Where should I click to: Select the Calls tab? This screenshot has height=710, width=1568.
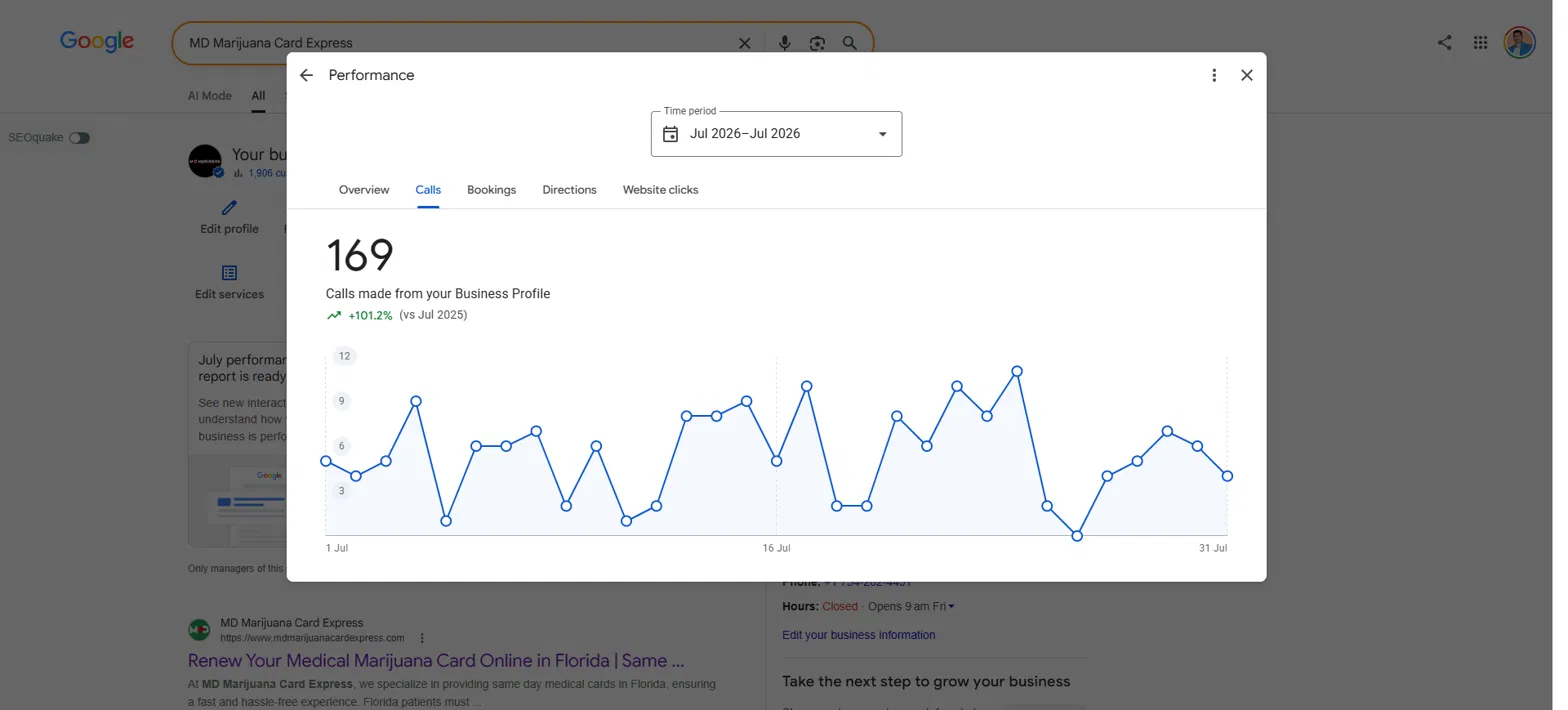(x=428, y=190)
